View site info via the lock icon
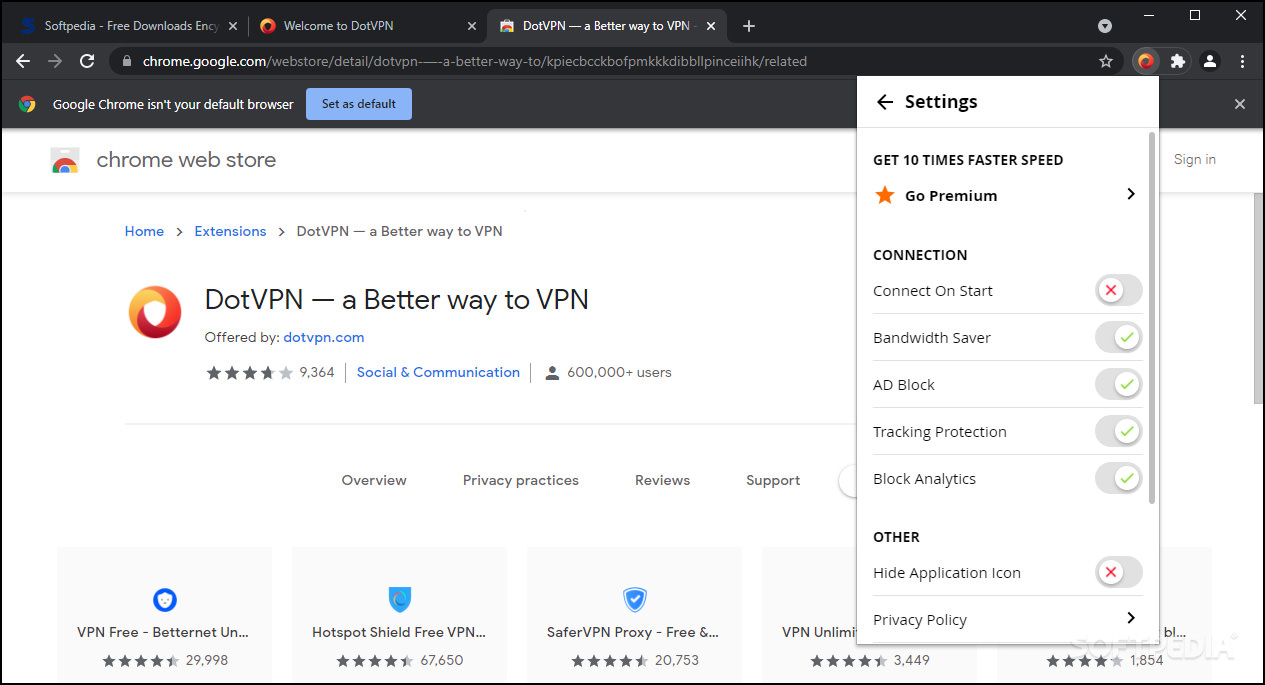Viewport: 1265px width, 685px height. 126,61
